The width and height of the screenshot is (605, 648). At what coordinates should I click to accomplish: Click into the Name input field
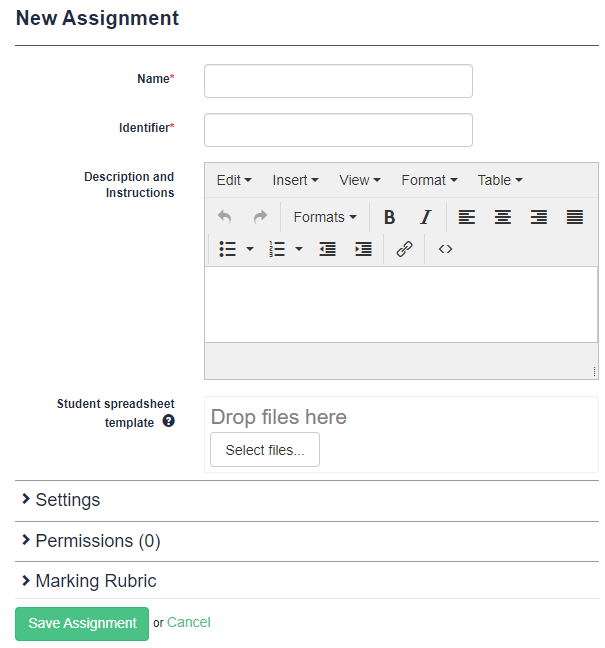point(338,81)
